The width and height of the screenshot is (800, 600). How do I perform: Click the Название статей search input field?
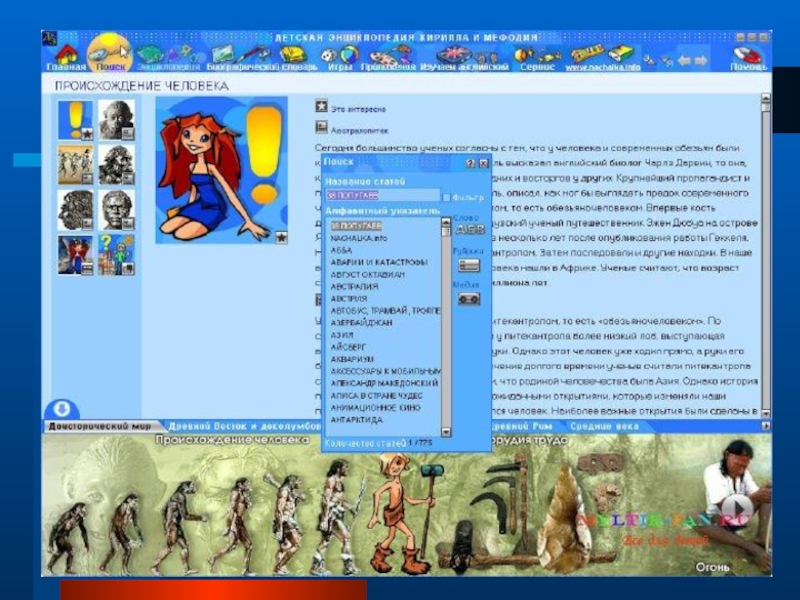click(x=382, y=195)
